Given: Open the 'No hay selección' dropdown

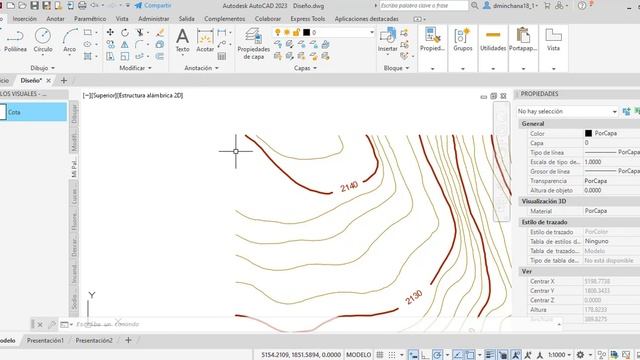Looking at the screenshot, I should tap(567, 111).
